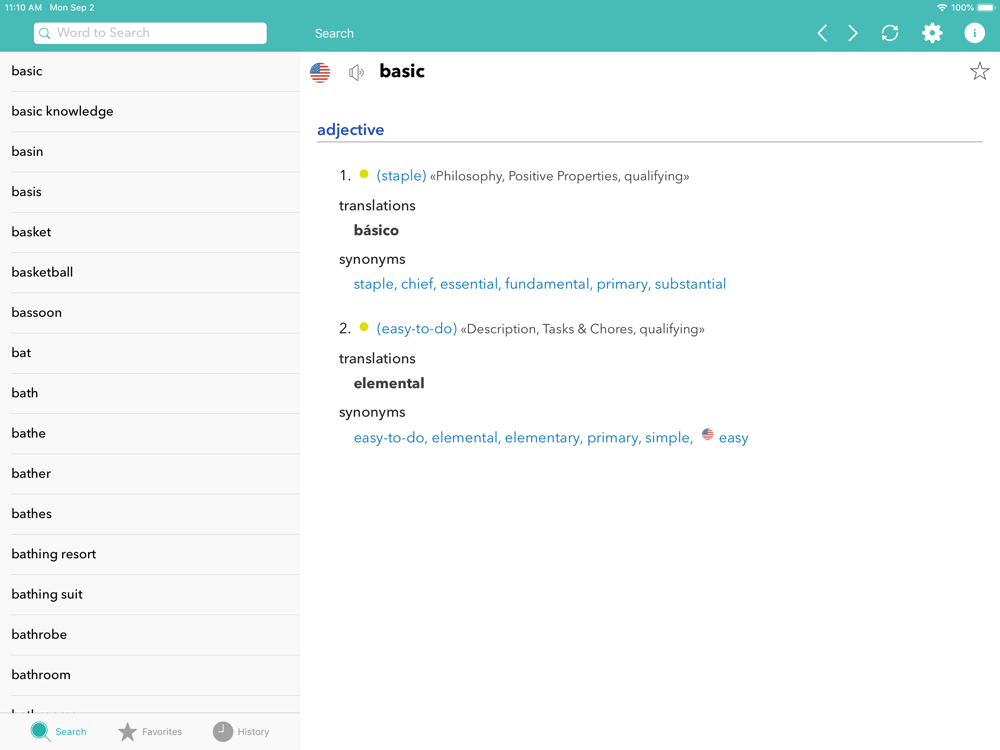The image size is (1000, 750).
Task: Switch to the Search tab at bottom
Action: point(59,732)
